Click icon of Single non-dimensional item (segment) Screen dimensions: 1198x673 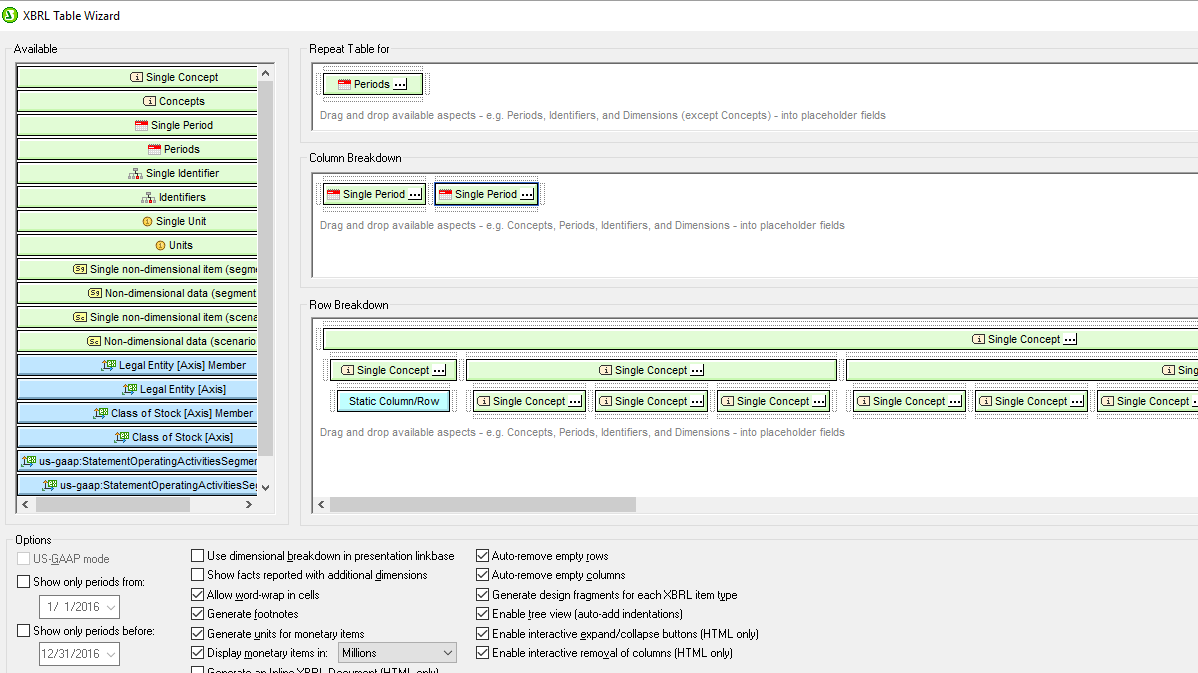click(80, 269)
